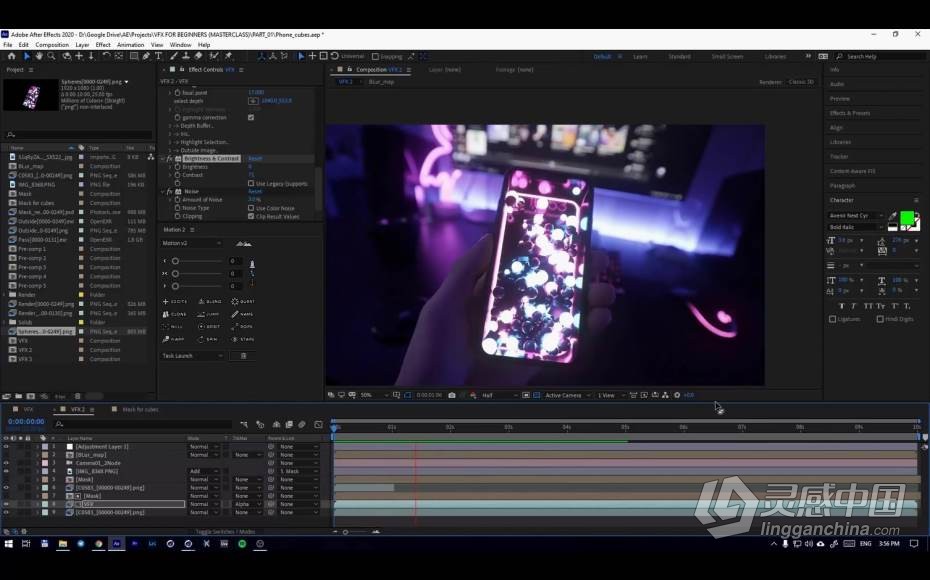
Task: Open the Motion v2 dropdown
Action: pyautogui.click(x=192, y=243)
